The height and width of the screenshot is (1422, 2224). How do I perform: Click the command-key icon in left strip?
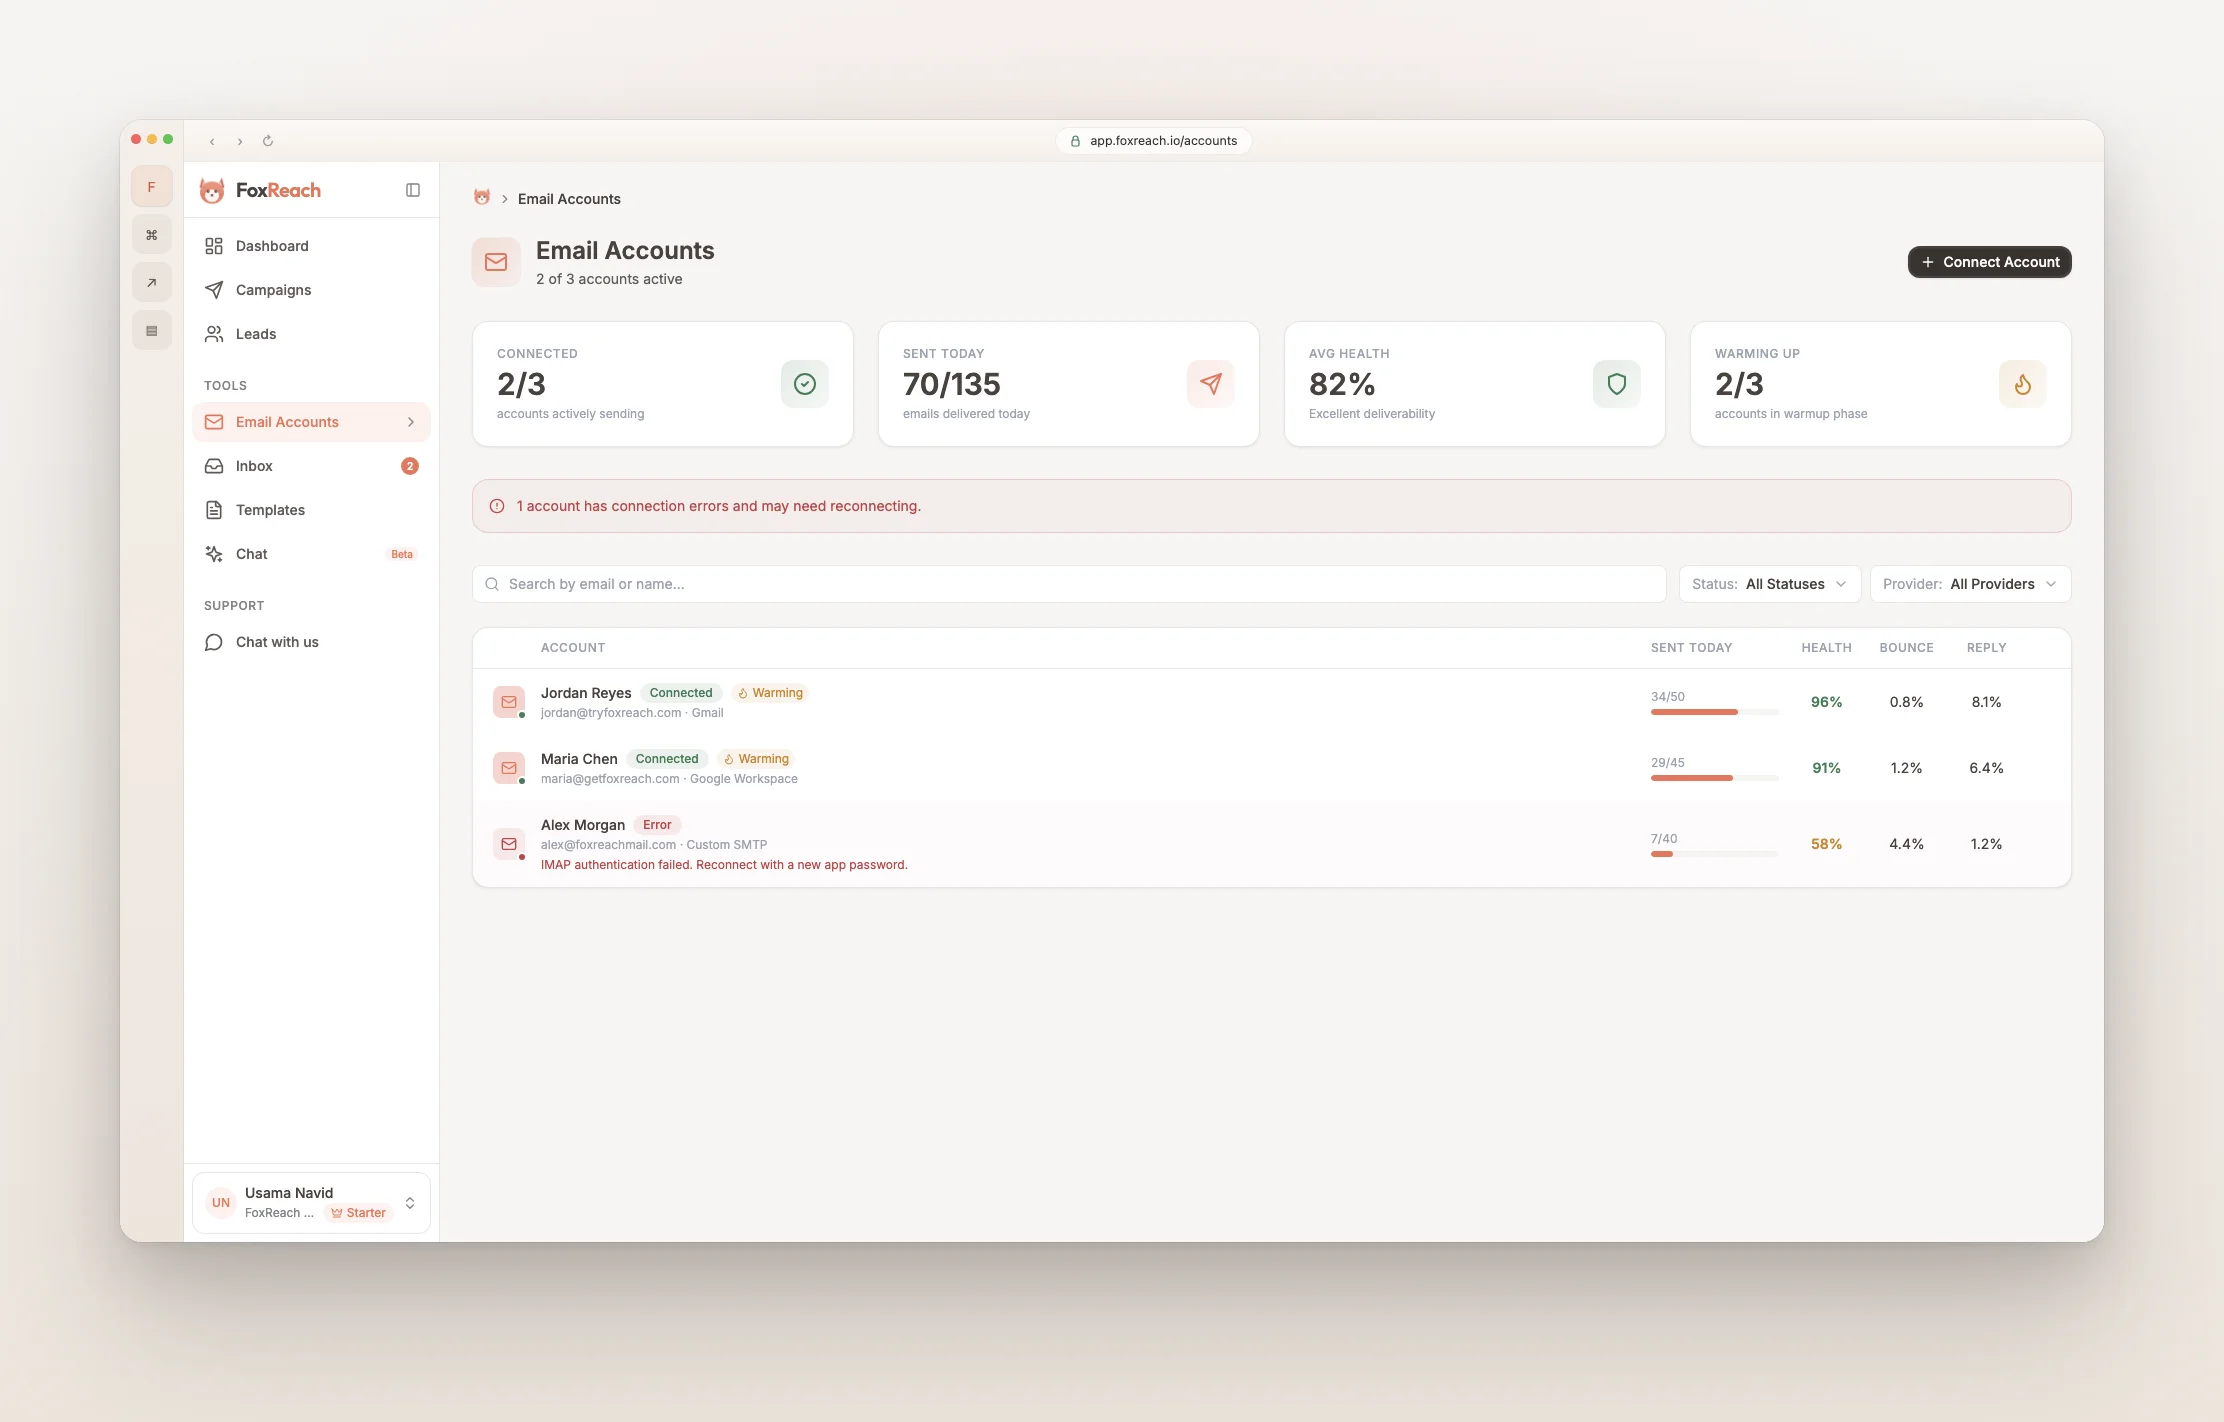[x=152, y=235]
